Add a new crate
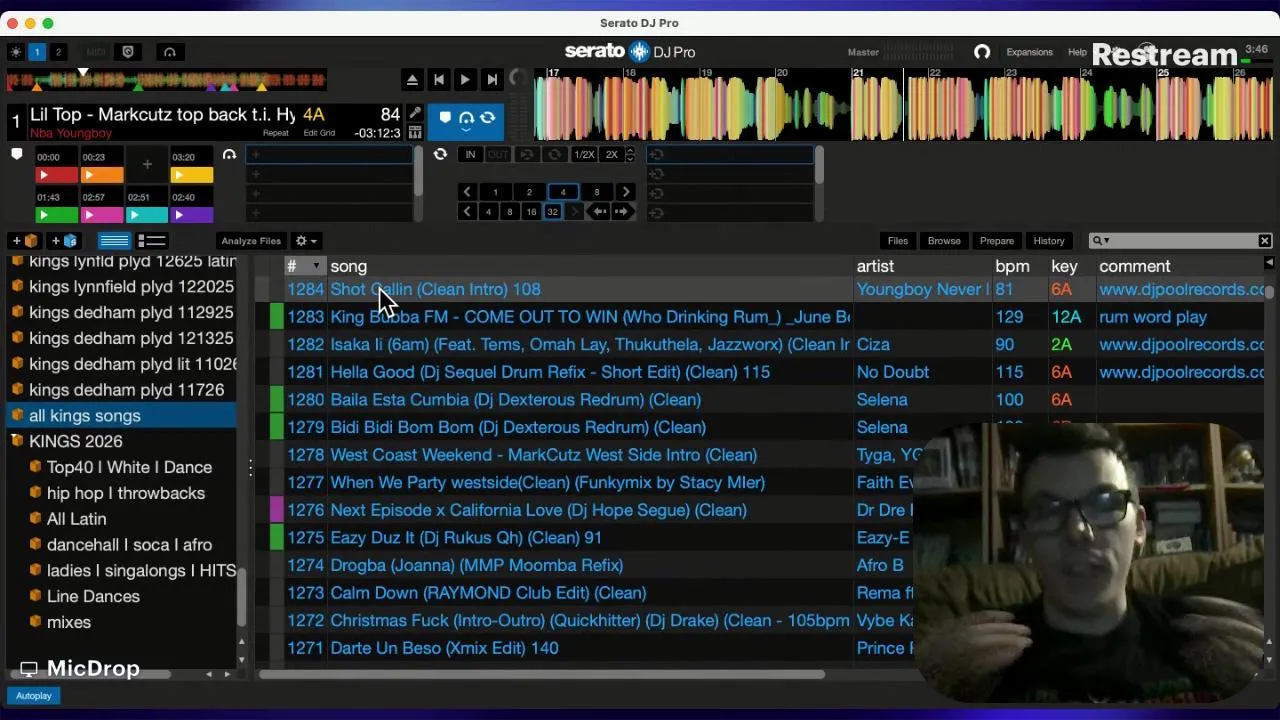Viewport: 1280px width, 720px height. pos(25,241)
